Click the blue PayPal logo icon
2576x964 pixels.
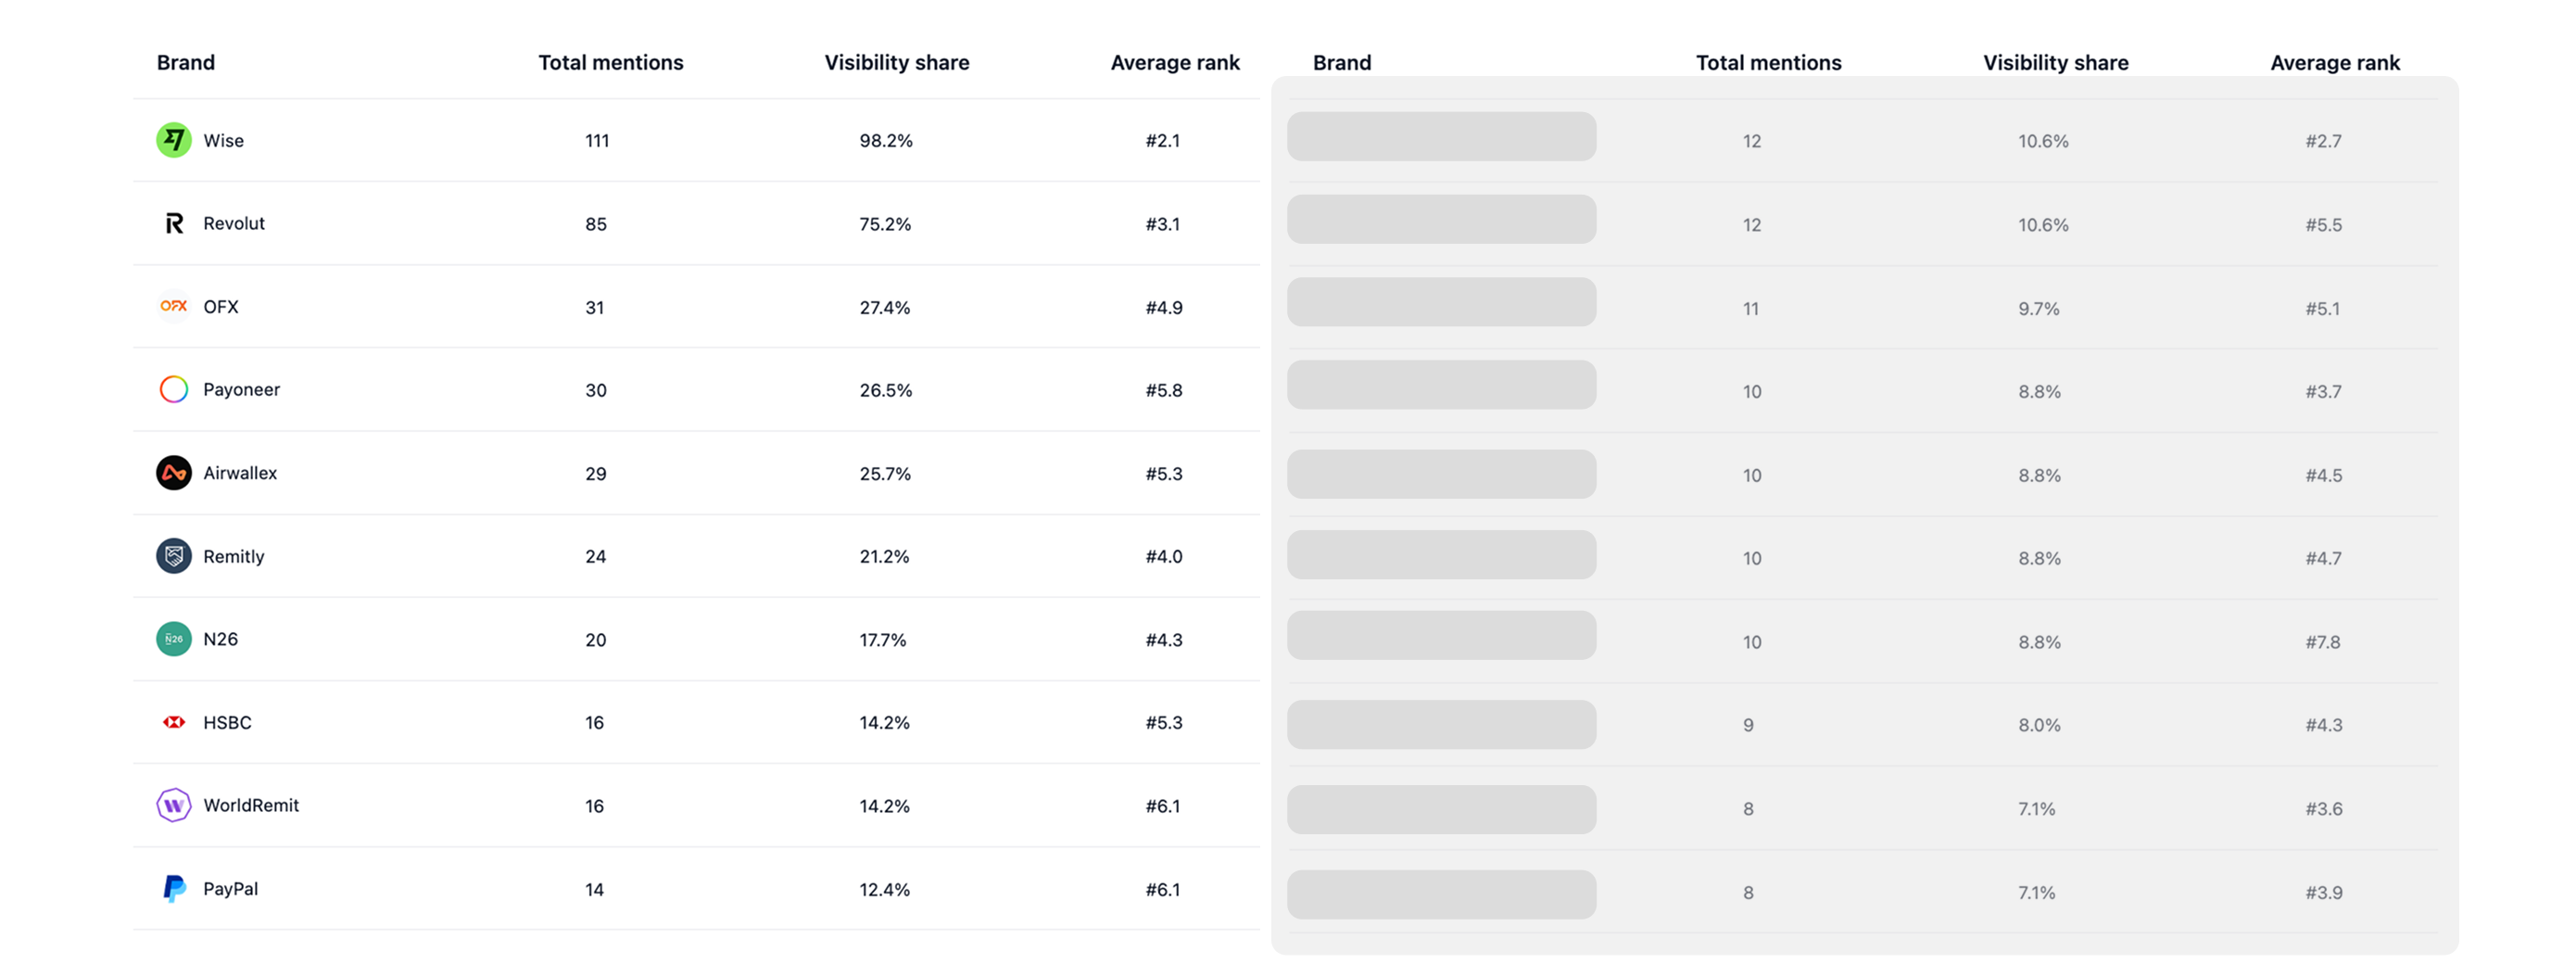point(174,888)
